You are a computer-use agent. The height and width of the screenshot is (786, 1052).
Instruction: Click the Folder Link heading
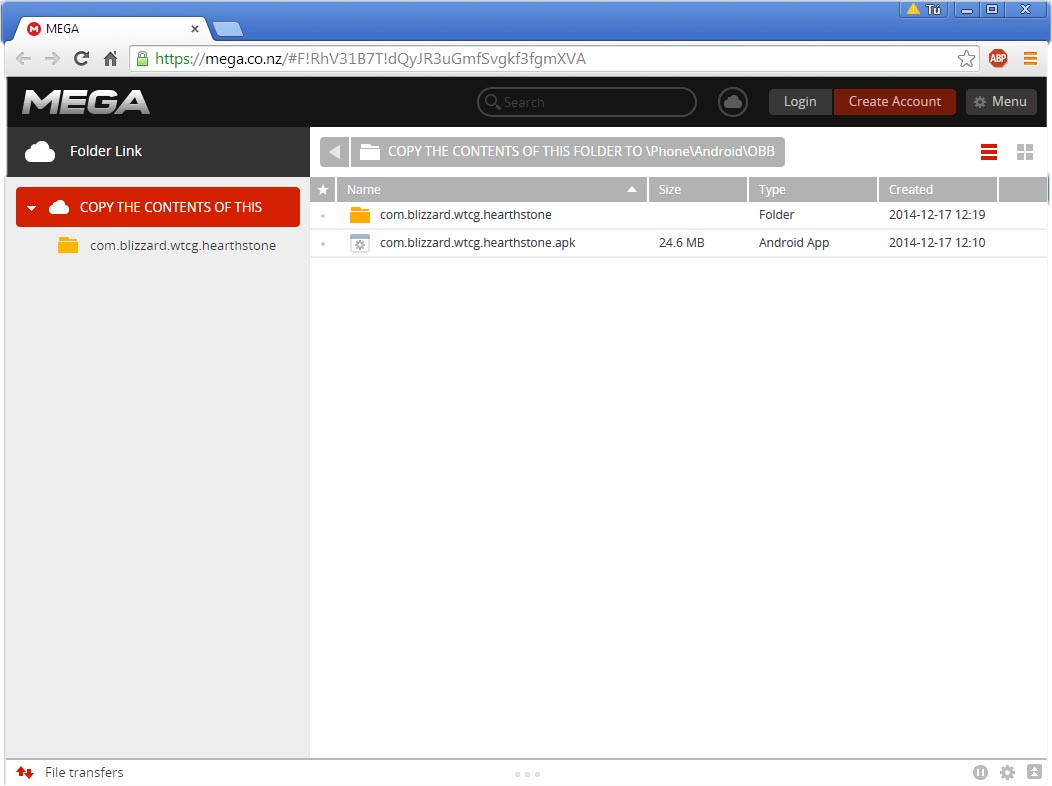coord(105,152)
